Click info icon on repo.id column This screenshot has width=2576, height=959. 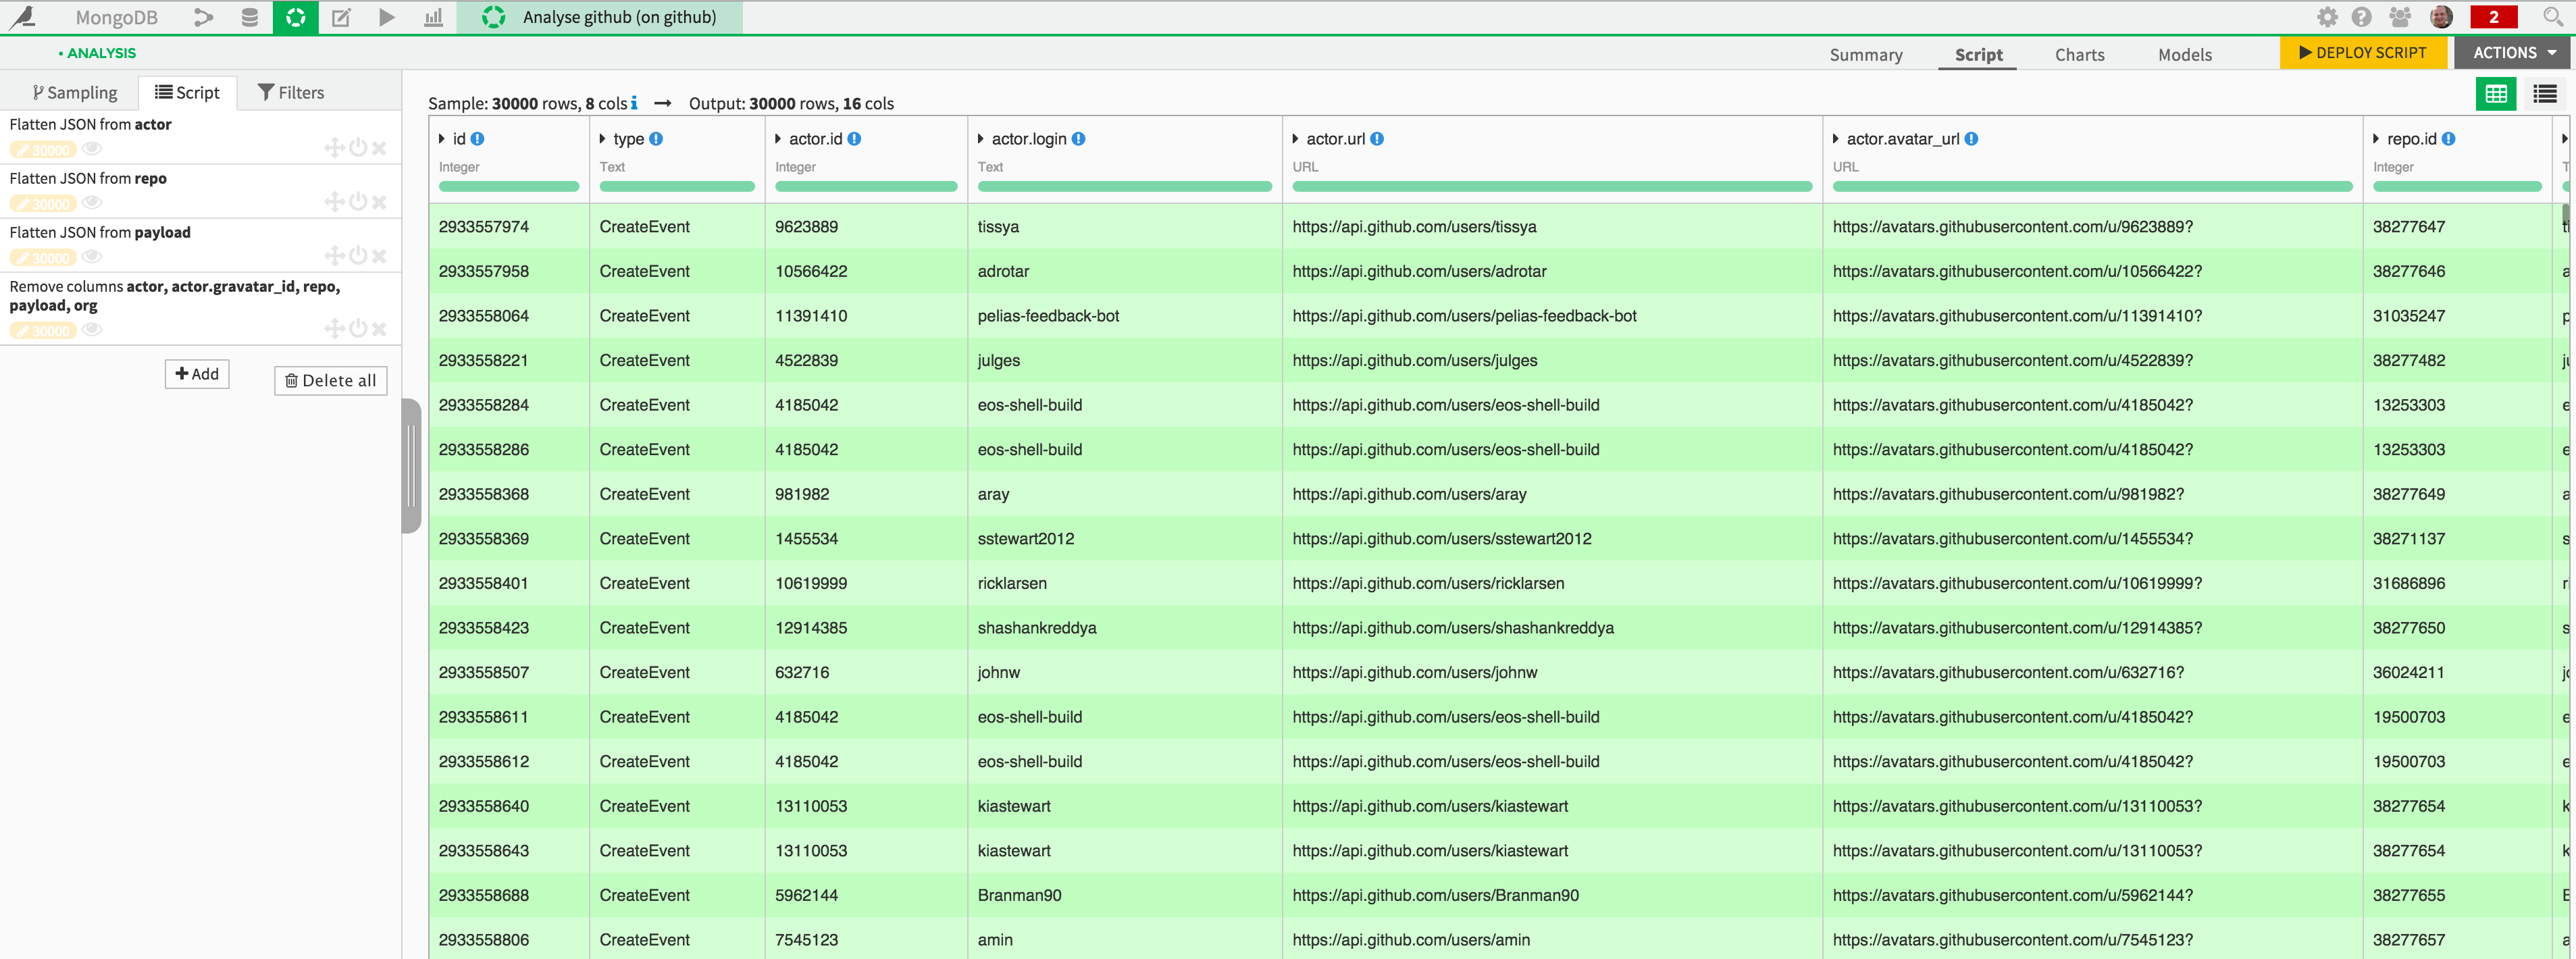click(2449, 139)
